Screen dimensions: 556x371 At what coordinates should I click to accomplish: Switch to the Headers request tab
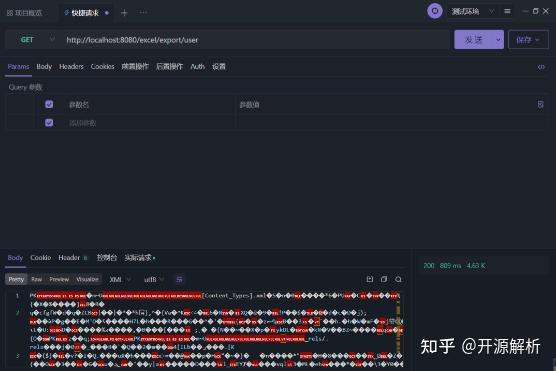coord(71,66)
